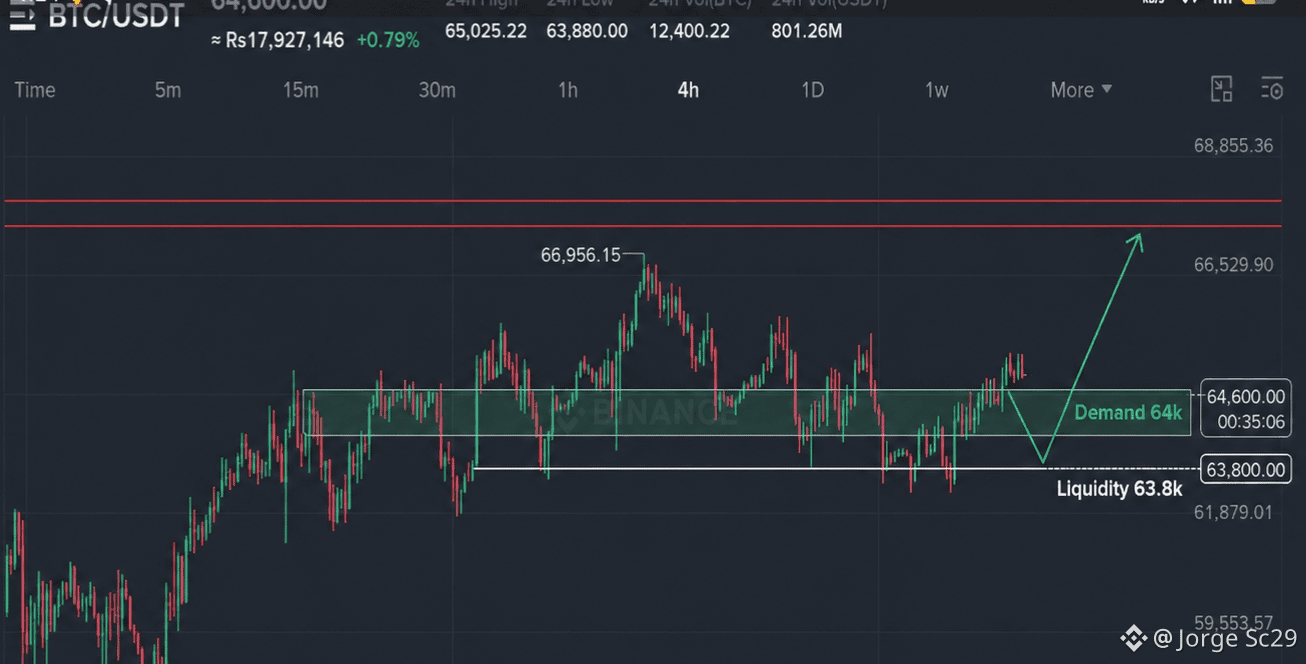Click the candle countdown 00:35:06
Screen dimensions: 1306x664
click(x=1251, y=422)
